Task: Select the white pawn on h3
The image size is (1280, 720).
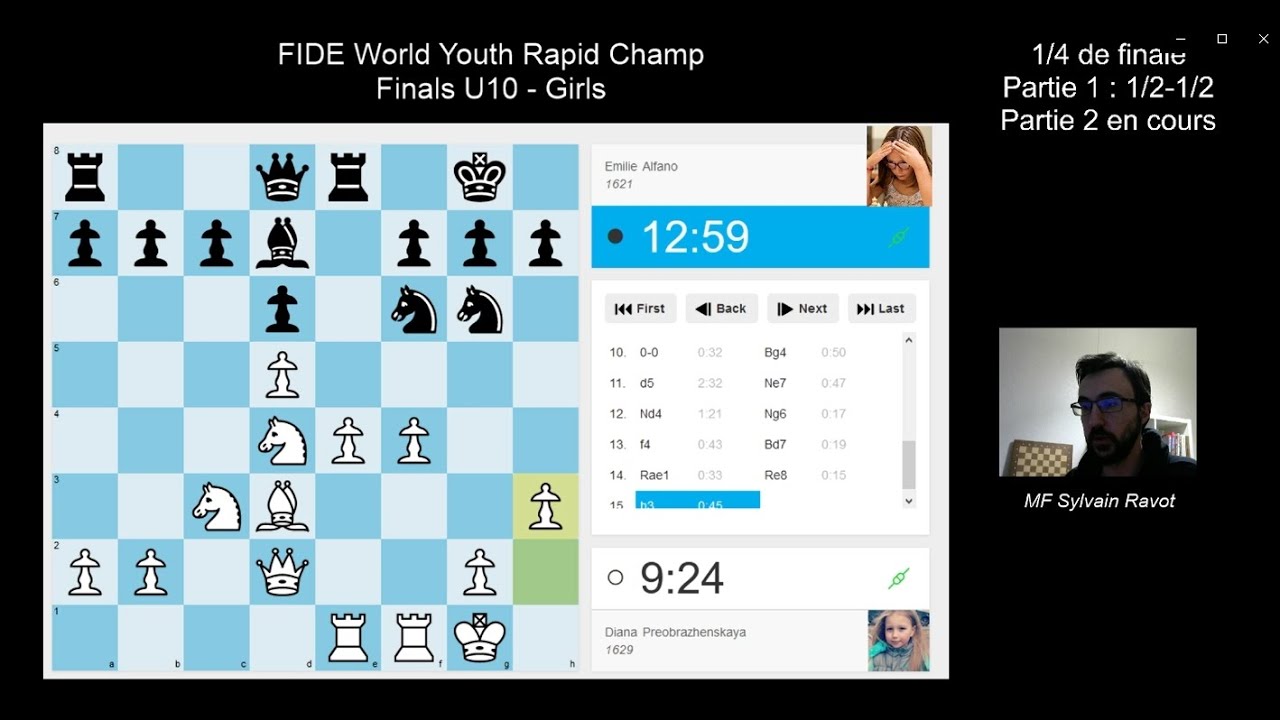Action: pos(545,507)
